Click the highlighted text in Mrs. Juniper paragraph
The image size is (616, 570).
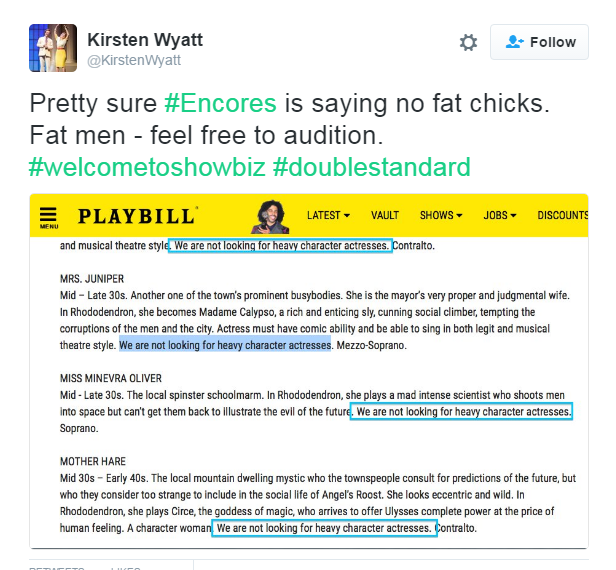click(x=225, y=345)
